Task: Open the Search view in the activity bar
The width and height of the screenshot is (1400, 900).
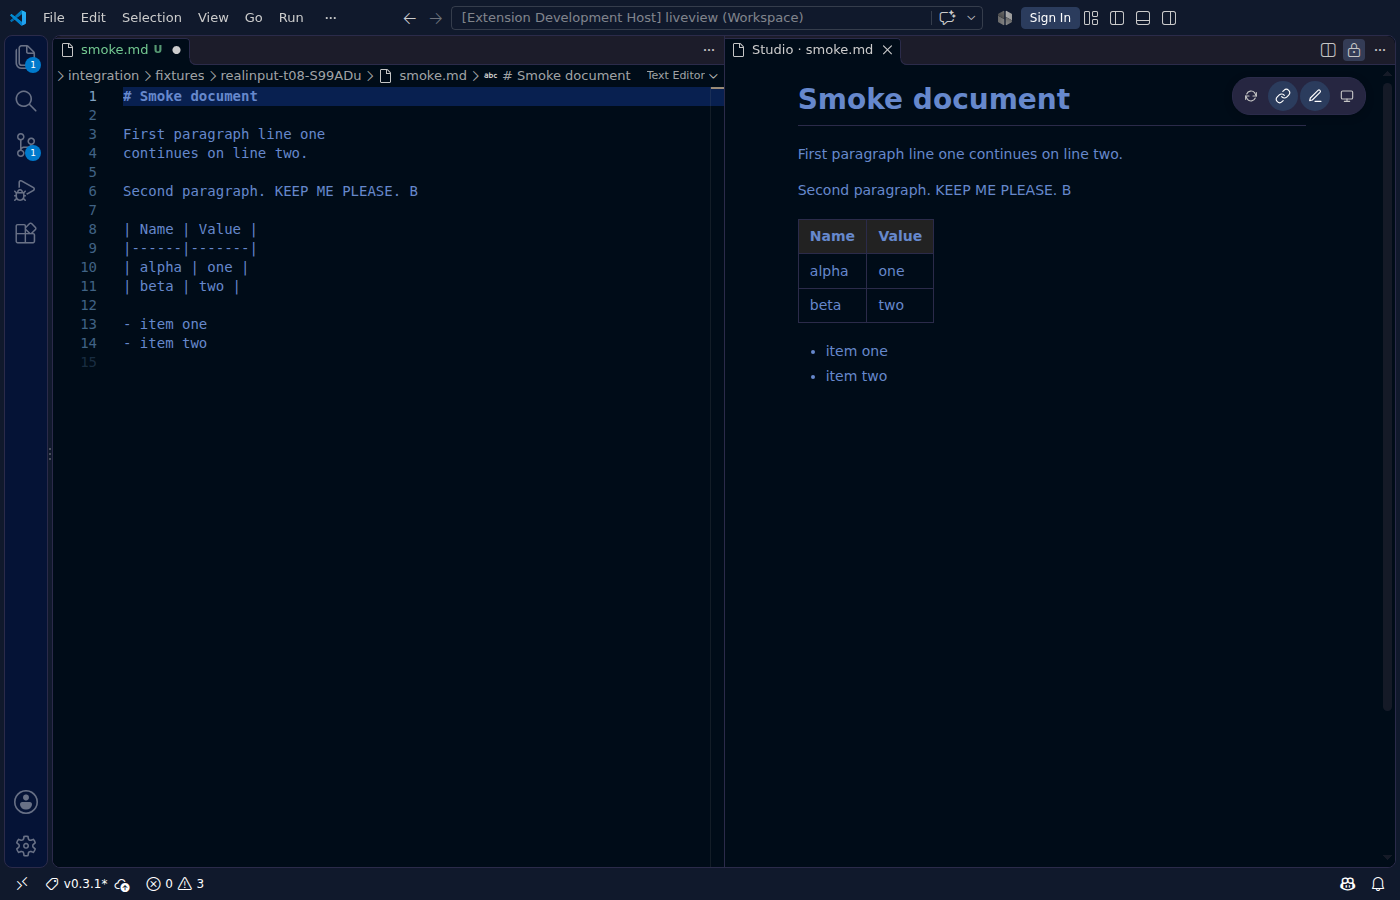Action: coord(26,101)
